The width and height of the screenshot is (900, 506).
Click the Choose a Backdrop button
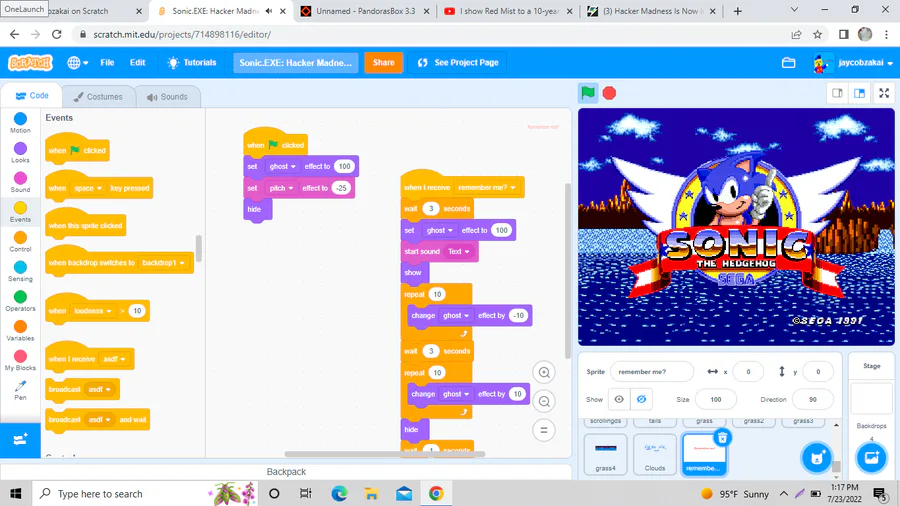871,457
